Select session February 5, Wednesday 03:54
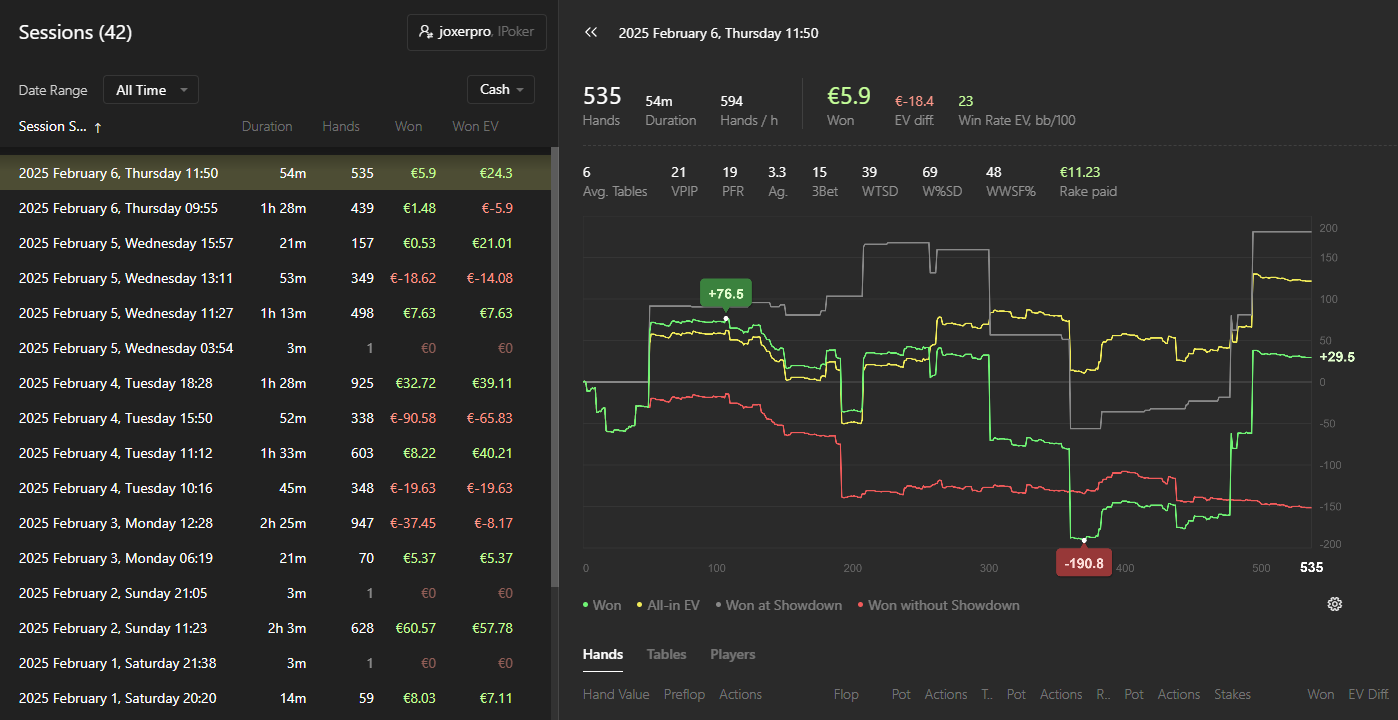This screenshot has height=720, width=1398. 275,348
